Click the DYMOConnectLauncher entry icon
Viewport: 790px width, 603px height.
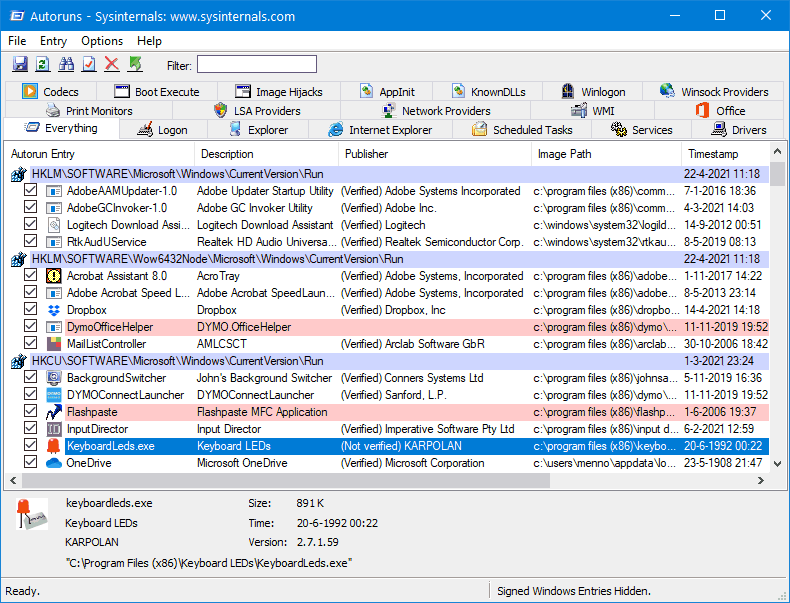click(x=53, y=395)
